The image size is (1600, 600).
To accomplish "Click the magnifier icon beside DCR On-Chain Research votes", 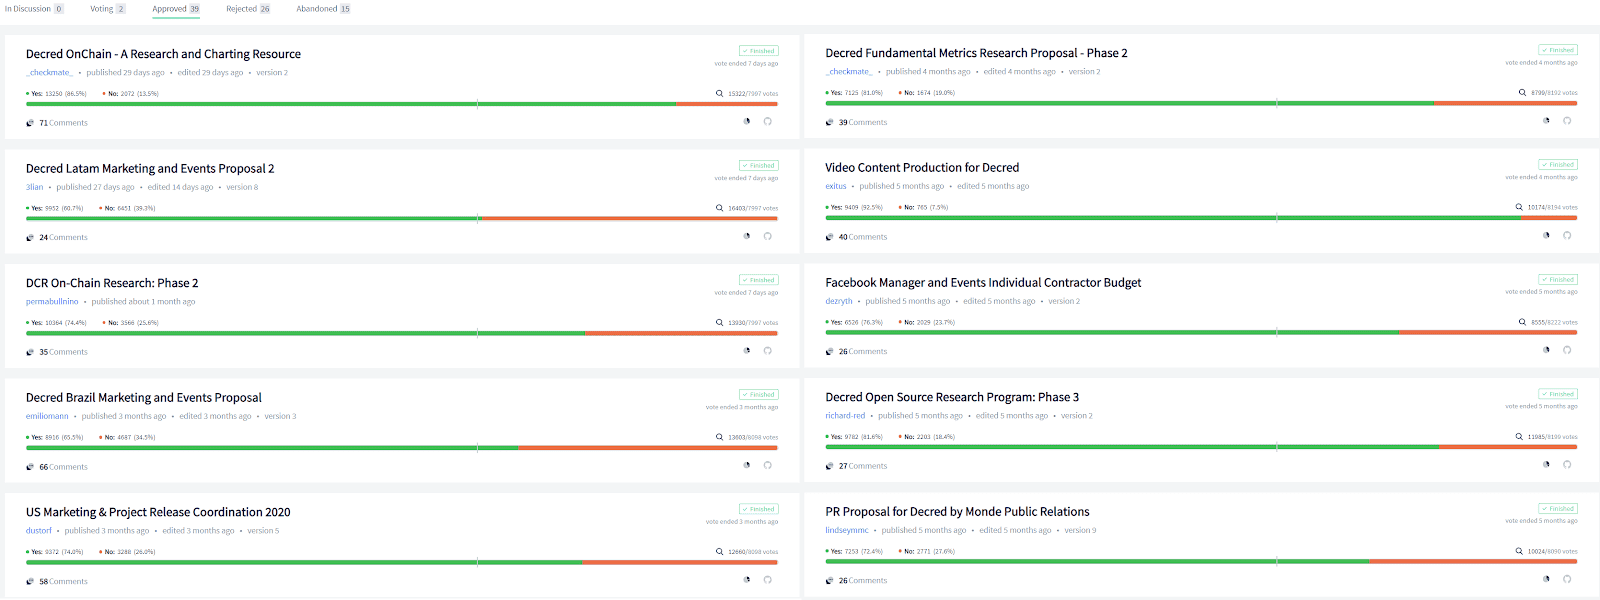I will (719, 323).
